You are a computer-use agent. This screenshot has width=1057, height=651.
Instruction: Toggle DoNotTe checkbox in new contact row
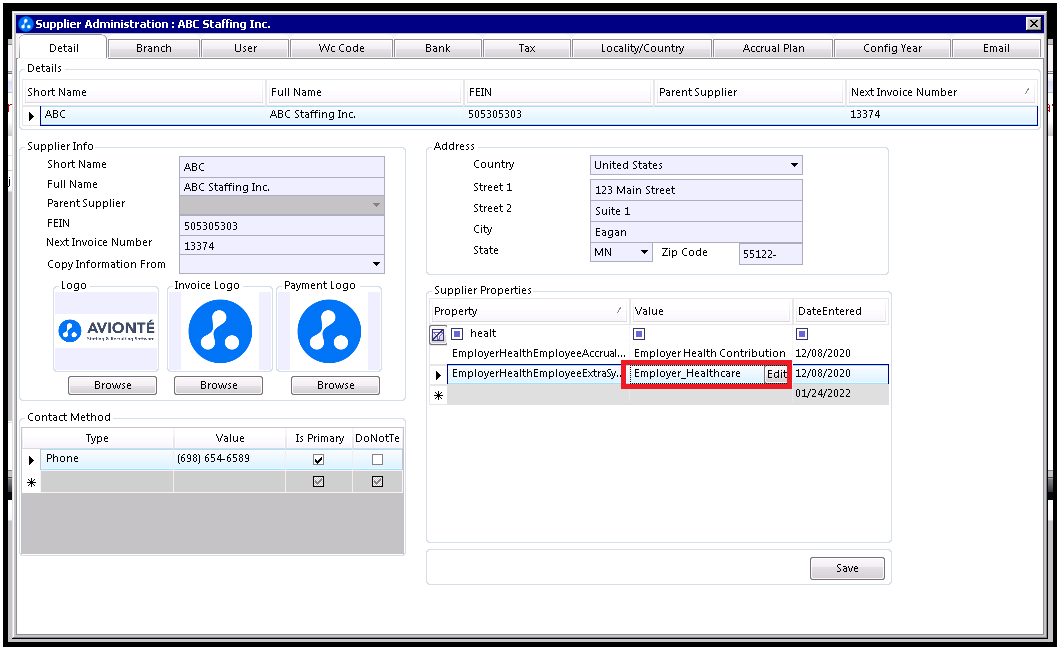pyautogui.click(x=378, y=481)
